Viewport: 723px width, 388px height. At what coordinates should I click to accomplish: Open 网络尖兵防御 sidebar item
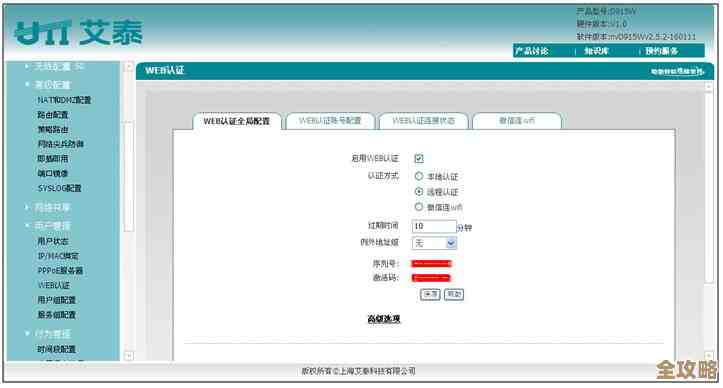point(60,144)
